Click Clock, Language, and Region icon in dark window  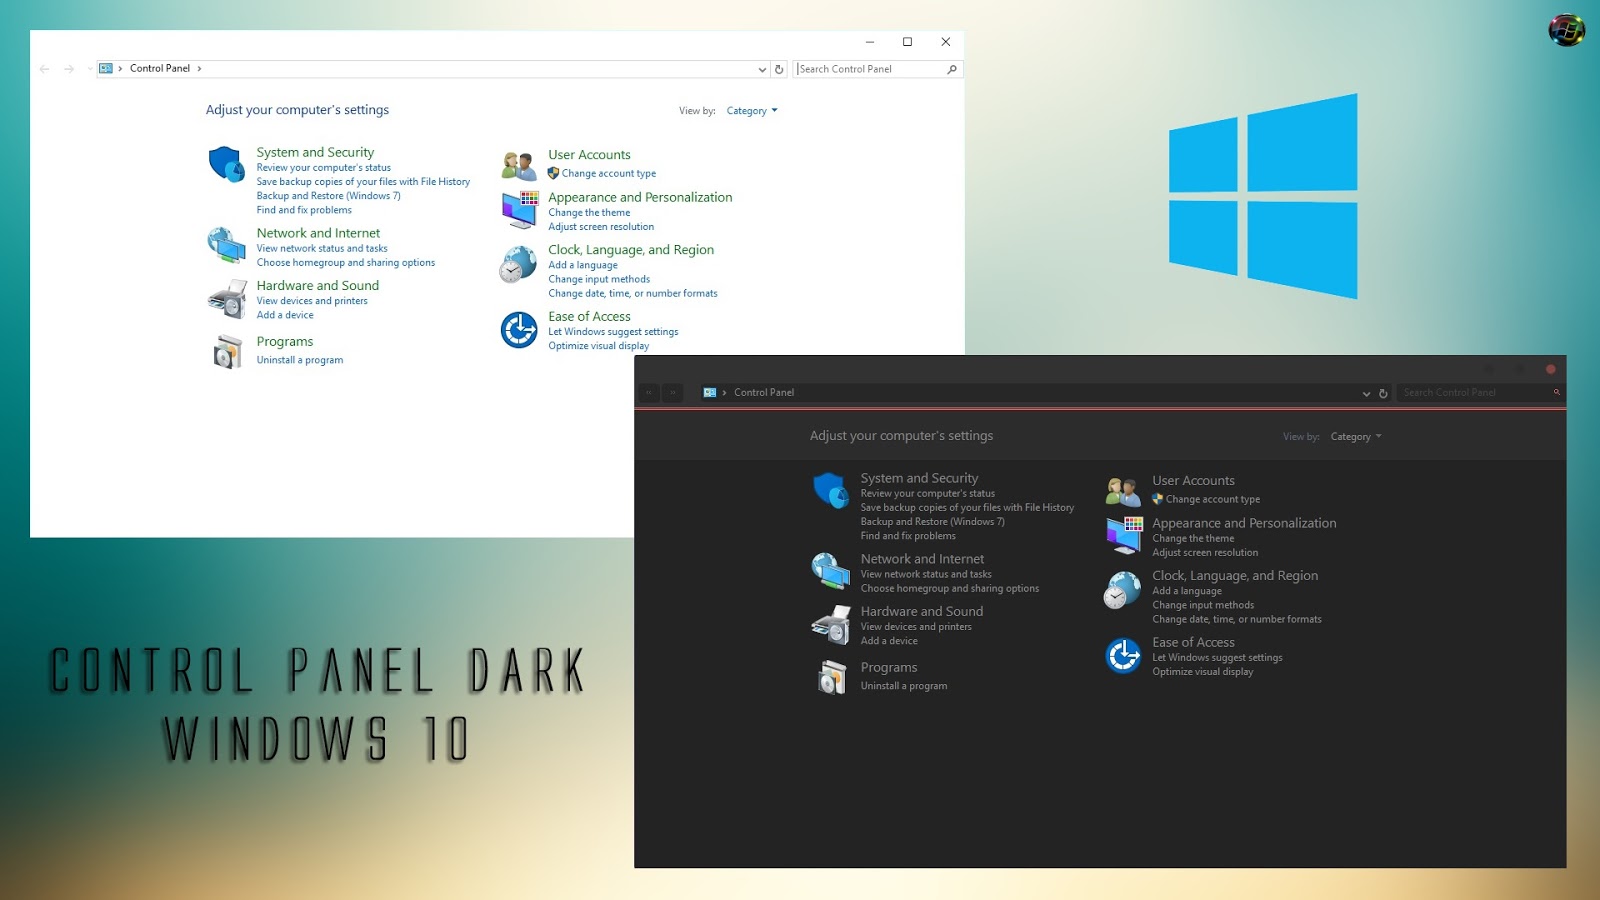tap(1122, 590)
